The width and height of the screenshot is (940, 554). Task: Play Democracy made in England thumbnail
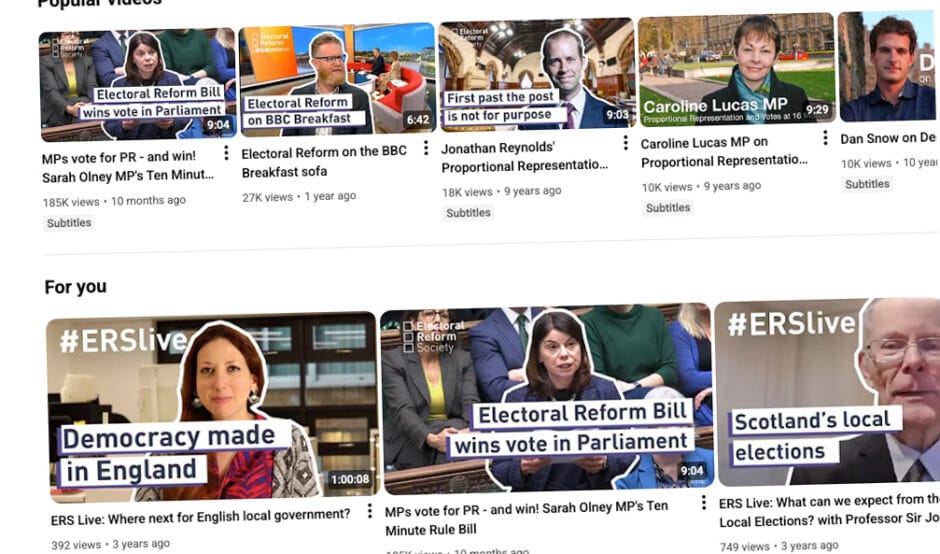212,407
